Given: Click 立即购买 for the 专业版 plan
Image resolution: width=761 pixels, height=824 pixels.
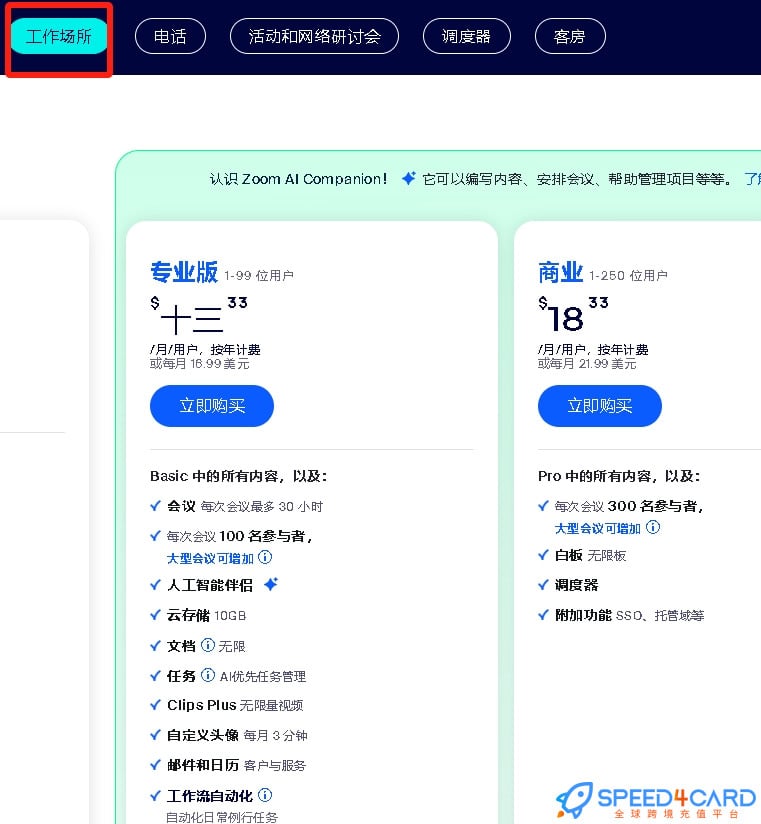Looking at the screenshot, I should (x=212, y=406).
